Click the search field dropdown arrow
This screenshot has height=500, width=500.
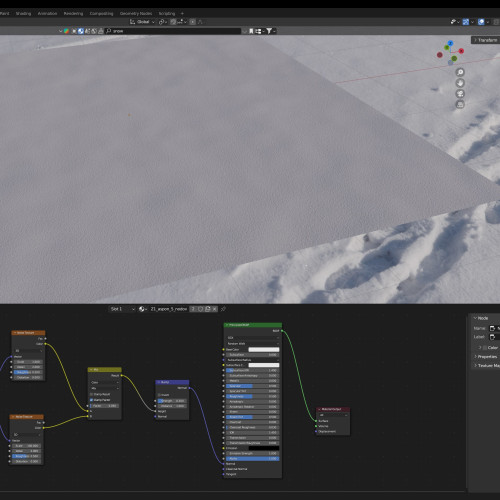[x=245, y=31]
